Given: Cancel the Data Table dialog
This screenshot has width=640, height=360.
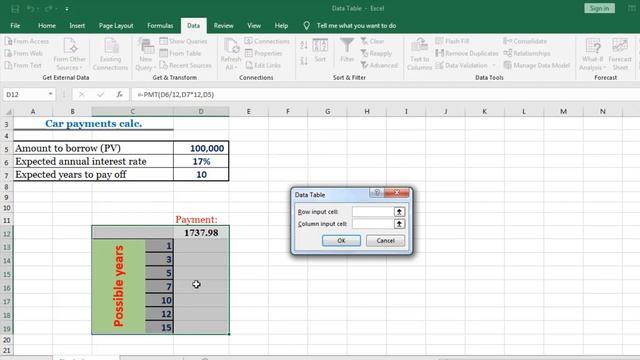Looking at the screenshot, I should [x=385, y=241].
